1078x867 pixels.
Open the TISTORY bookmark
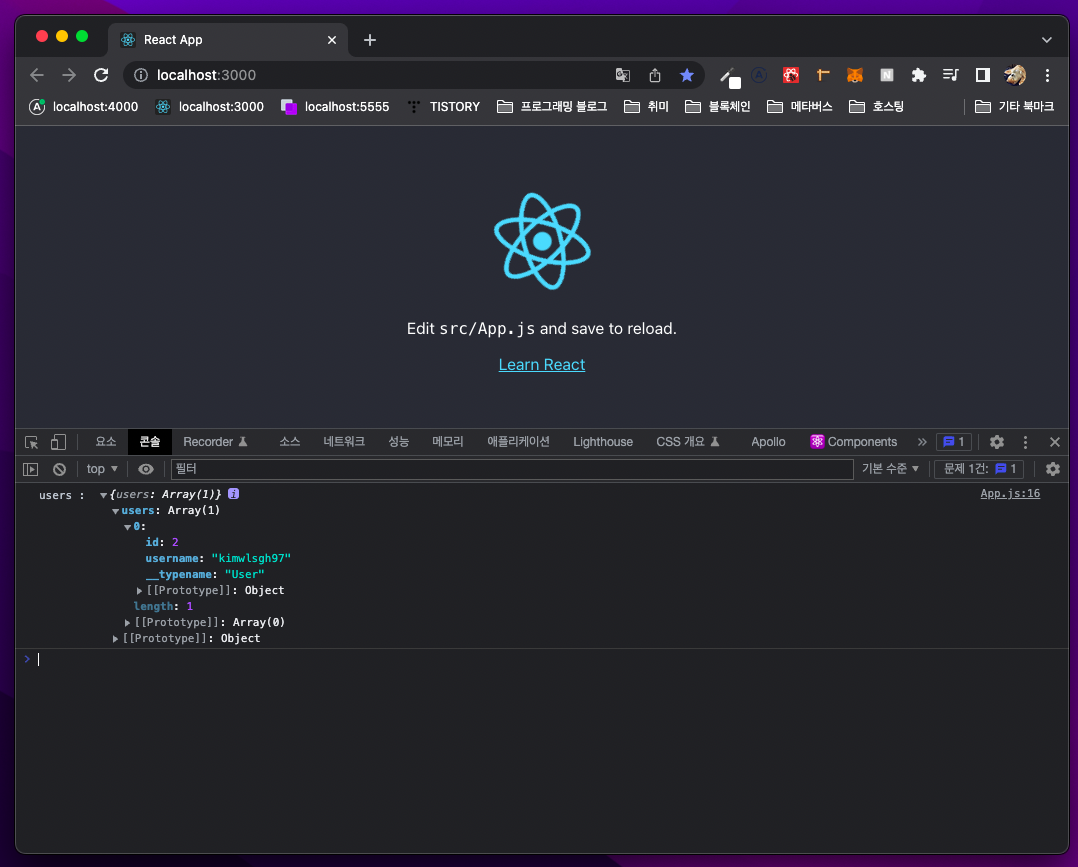coord(443,107)
